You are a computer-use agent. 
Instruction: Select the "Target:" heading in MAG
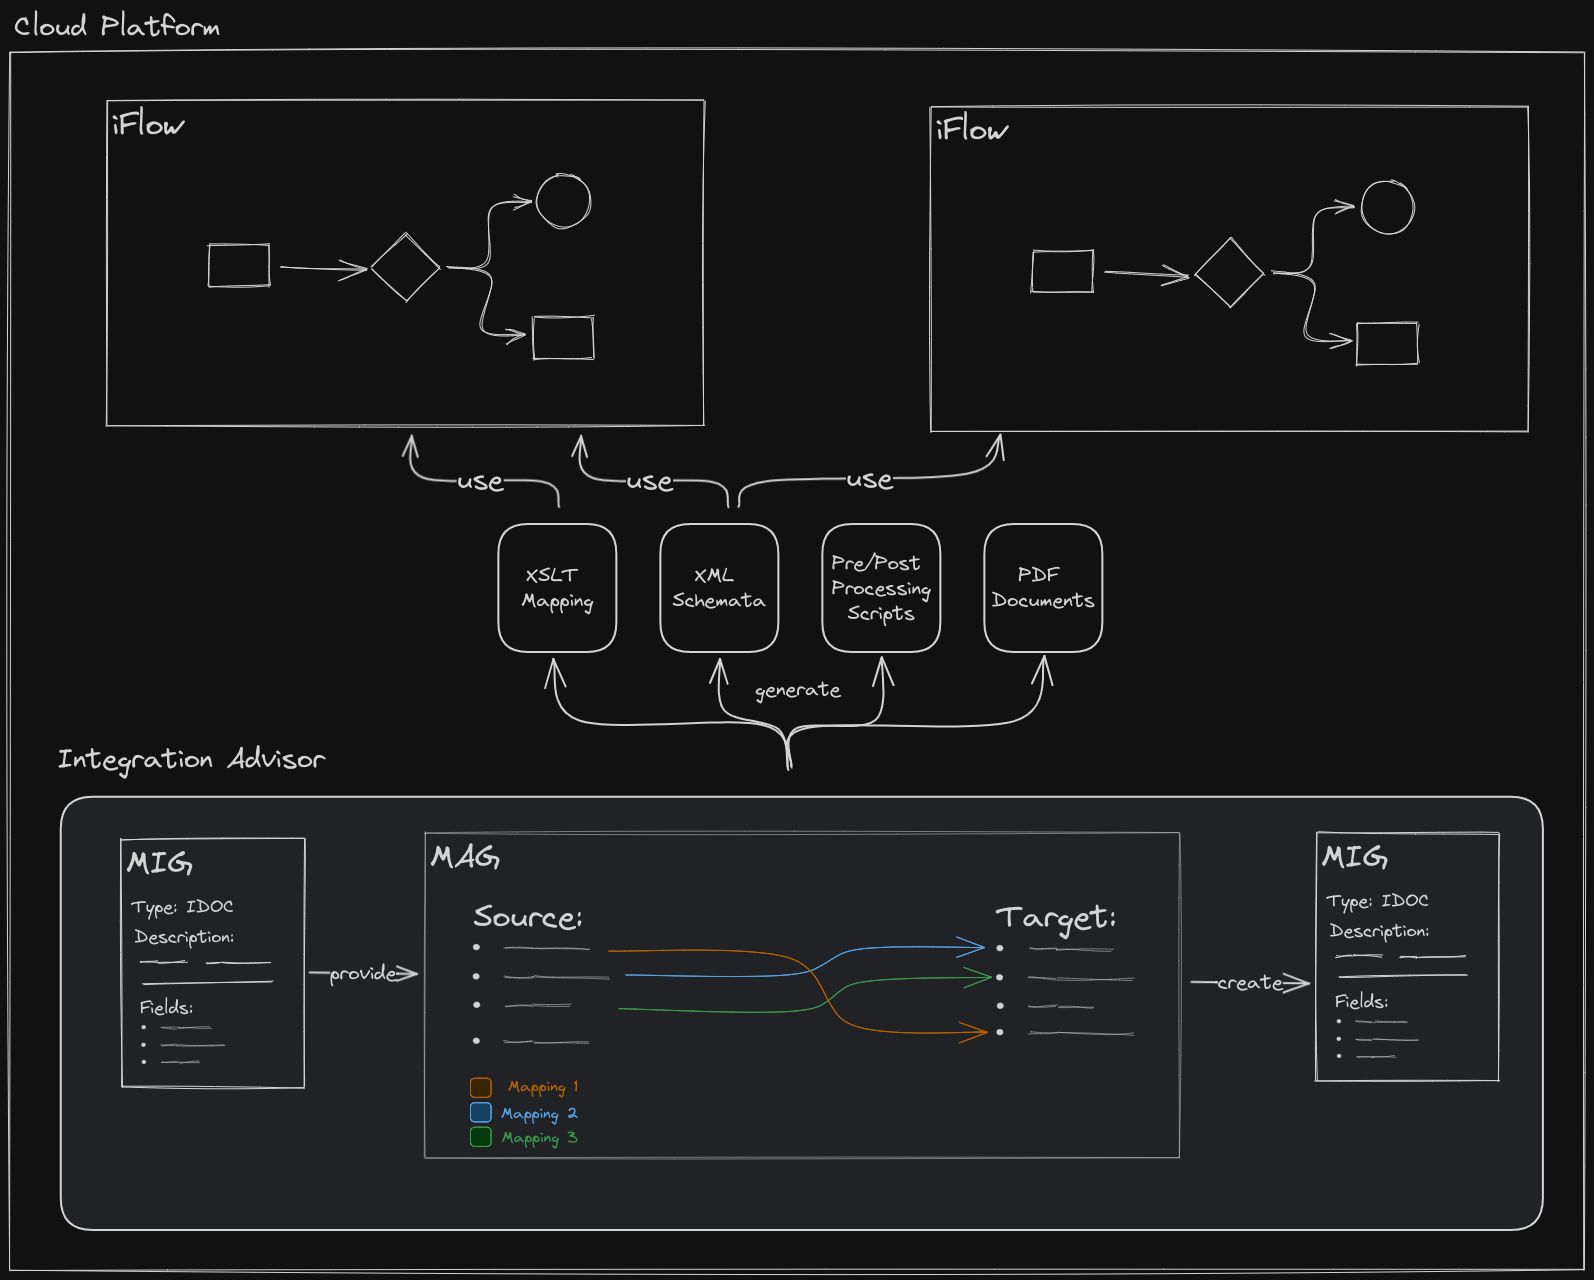(1055, 918)
